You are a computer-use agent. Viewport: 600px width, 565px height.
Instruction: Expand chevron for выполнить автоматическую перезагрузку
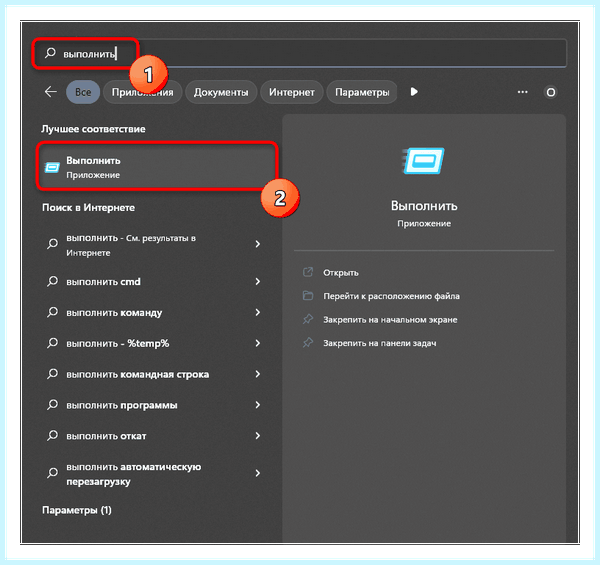(258, 473)
